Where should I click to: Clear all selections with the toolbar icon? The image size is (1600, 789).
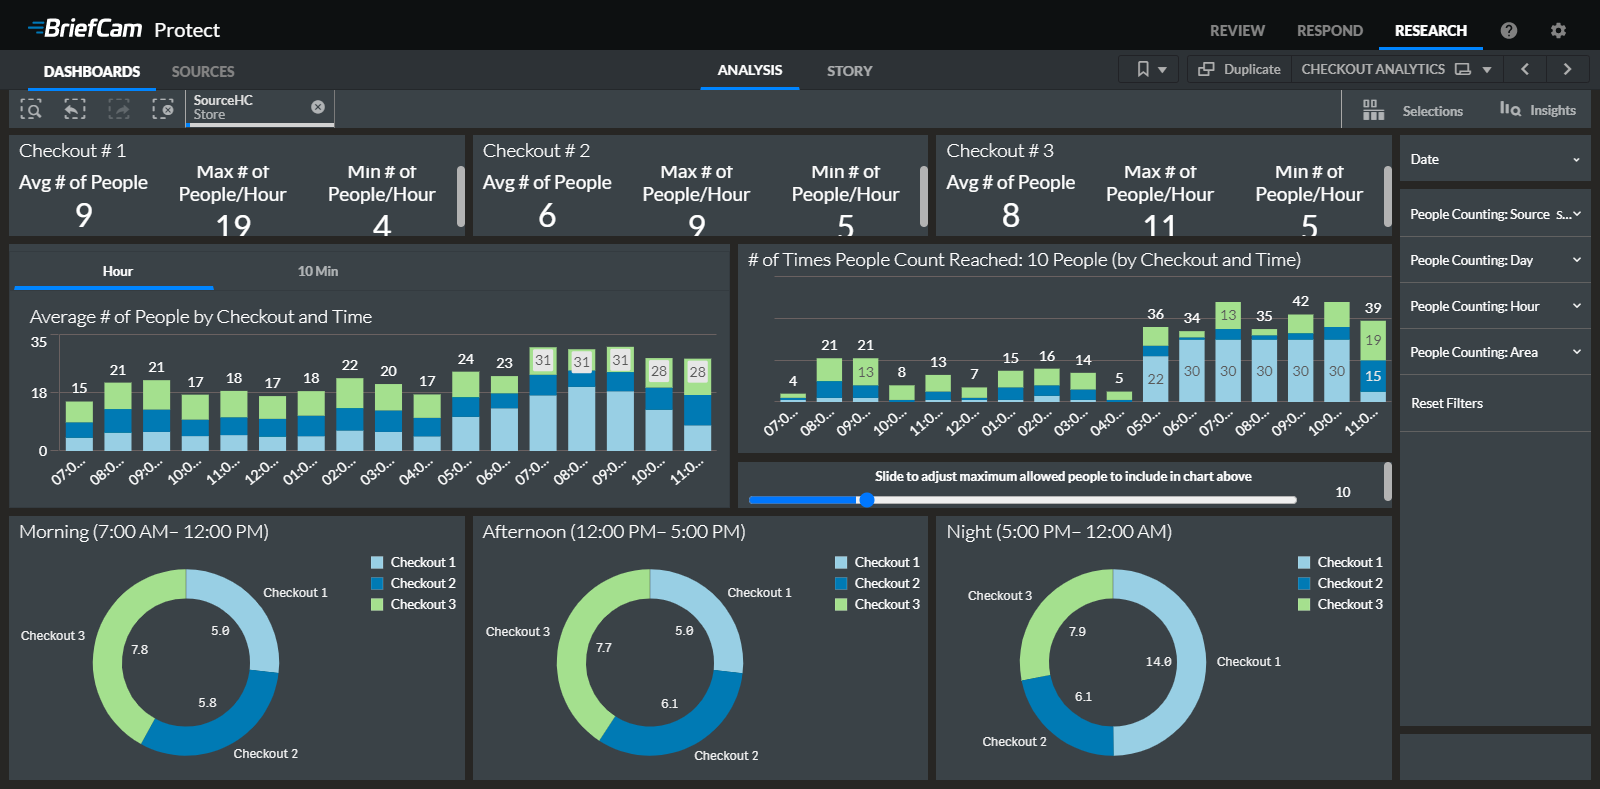tap(163, 109)
